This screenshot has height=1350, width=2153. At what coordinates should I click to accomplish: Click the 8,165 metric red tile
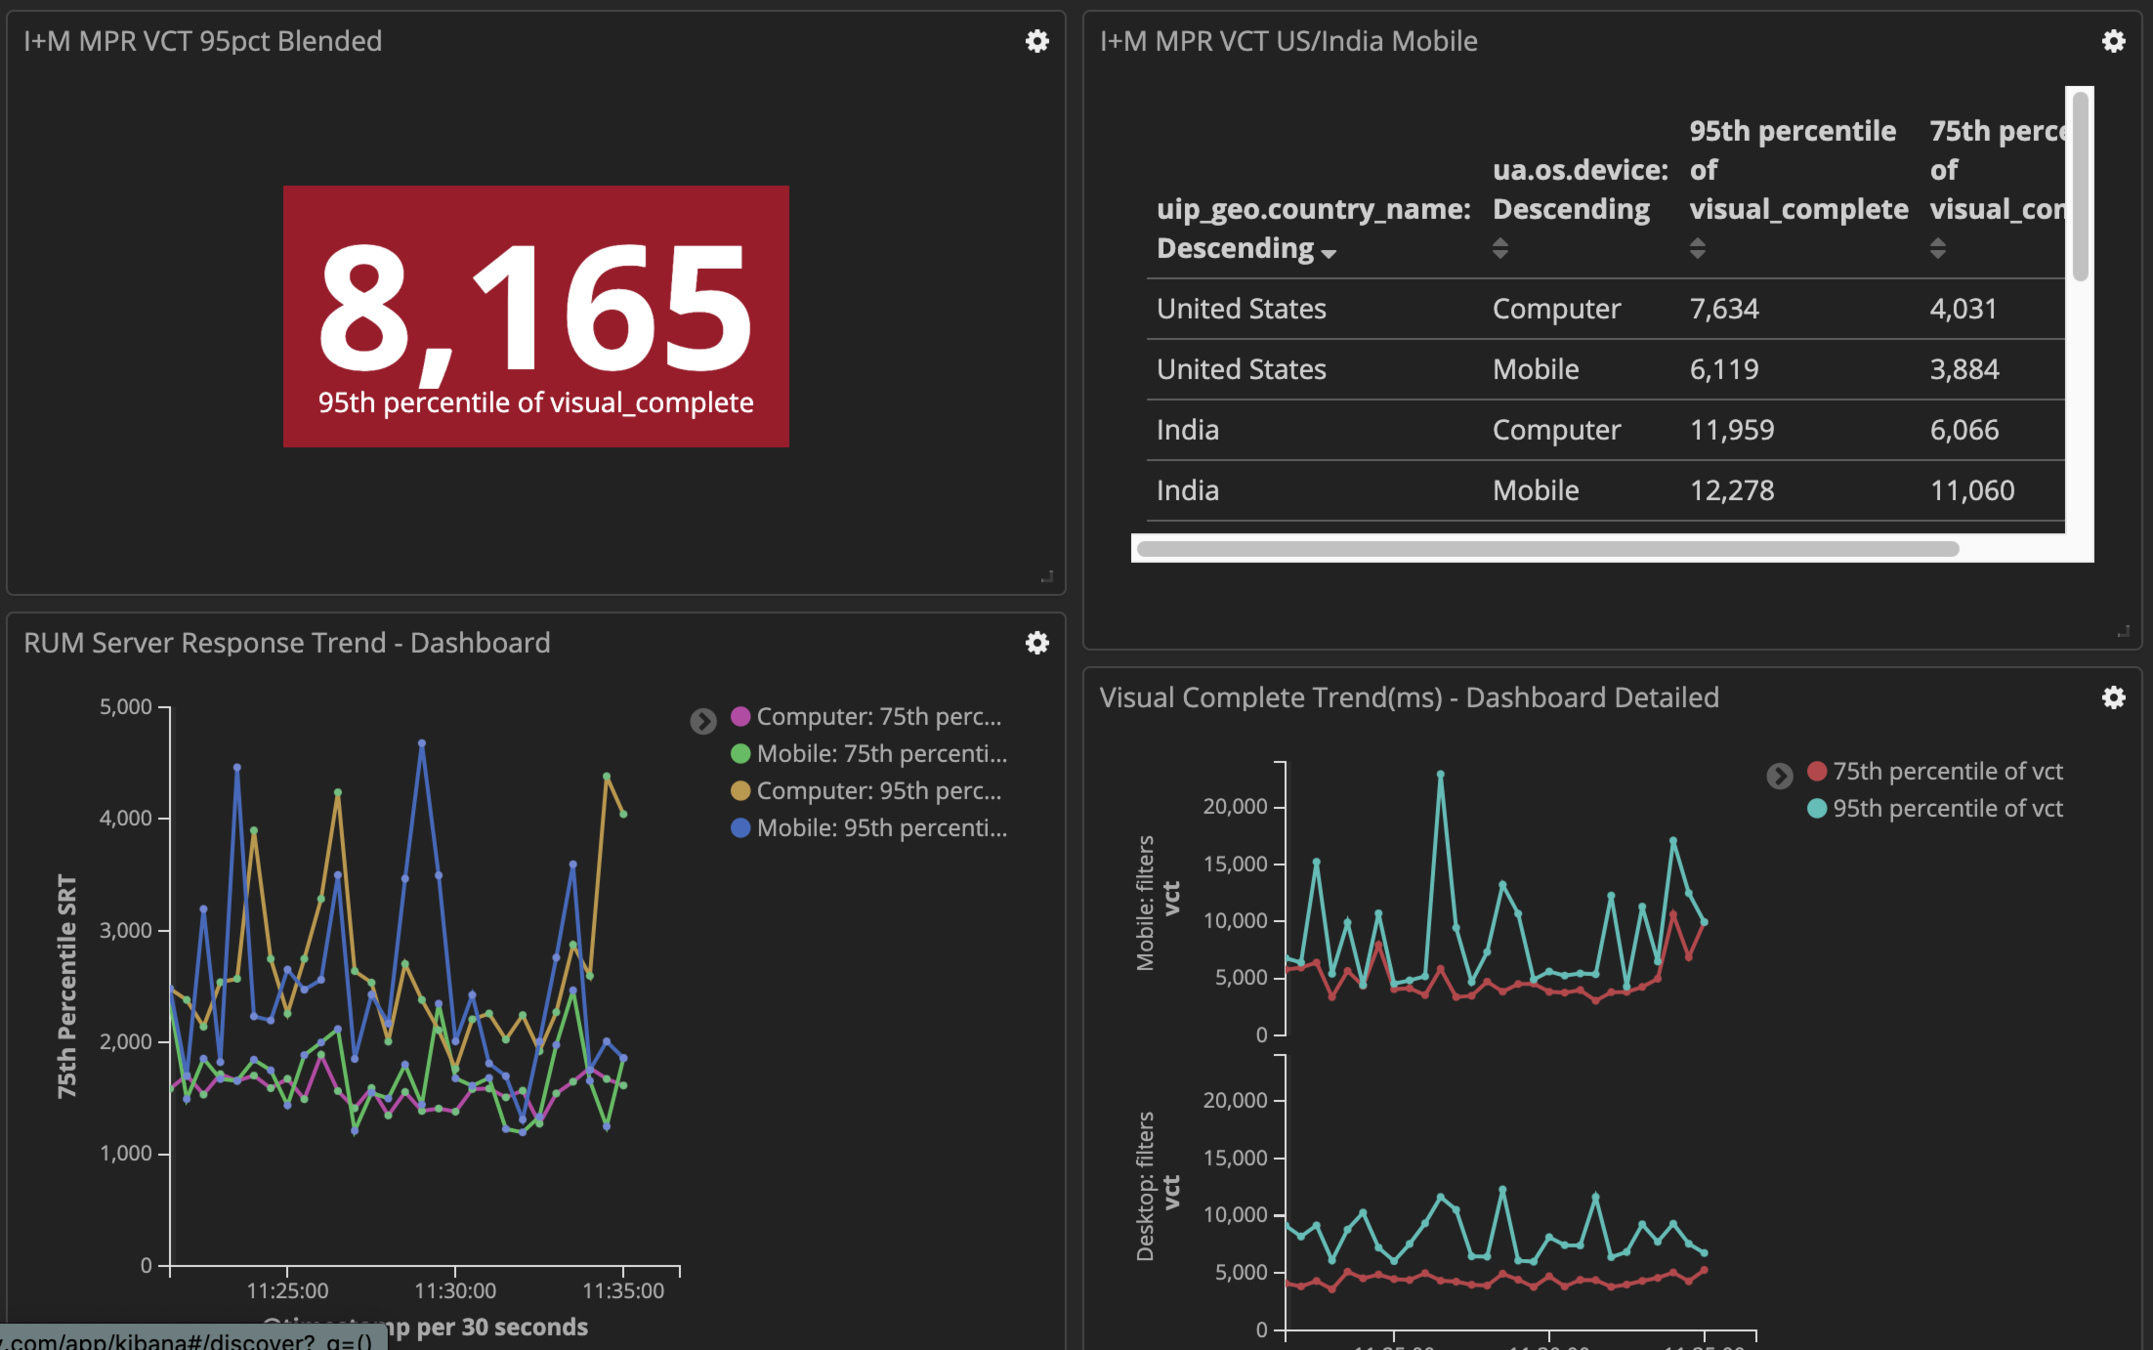click(x=536, y=316)
